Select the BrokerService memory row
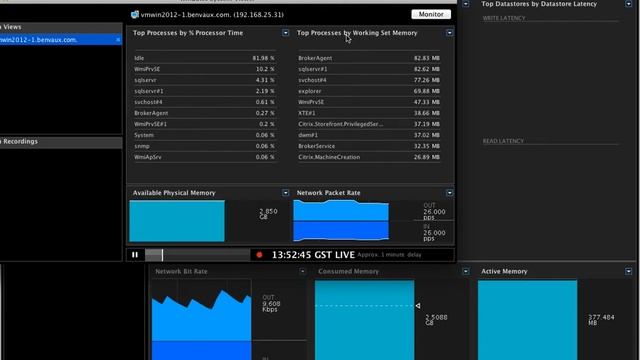Screen dimensions: 640x360 click(x=369, y=146)
